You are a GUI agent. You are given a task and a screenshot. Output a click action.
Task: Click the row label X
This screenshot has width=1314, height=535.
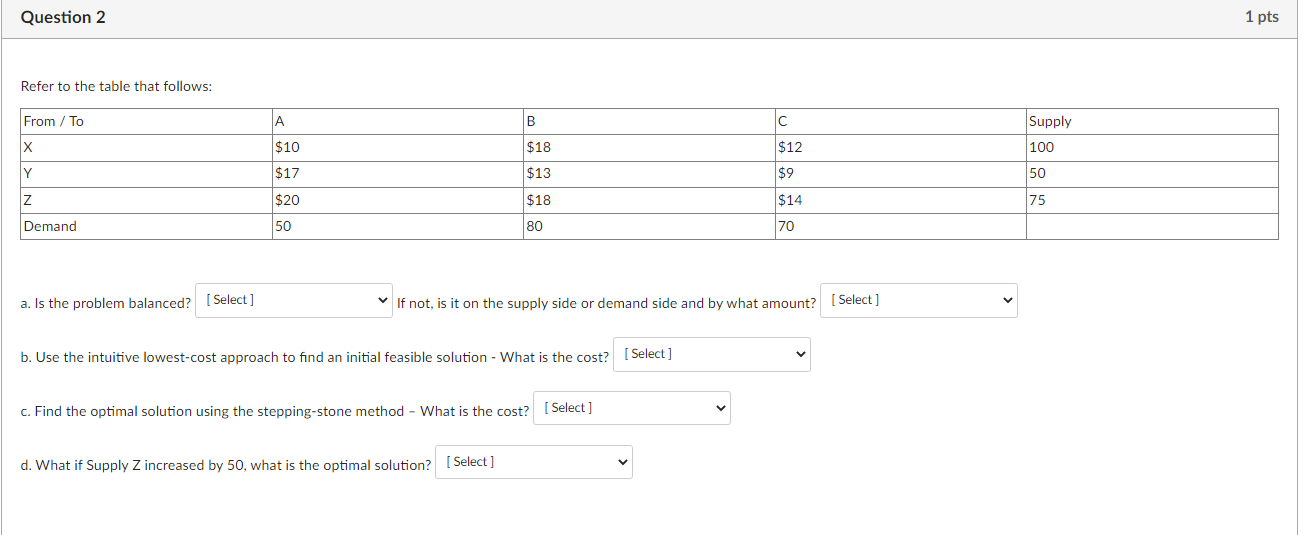coord(146,148)
